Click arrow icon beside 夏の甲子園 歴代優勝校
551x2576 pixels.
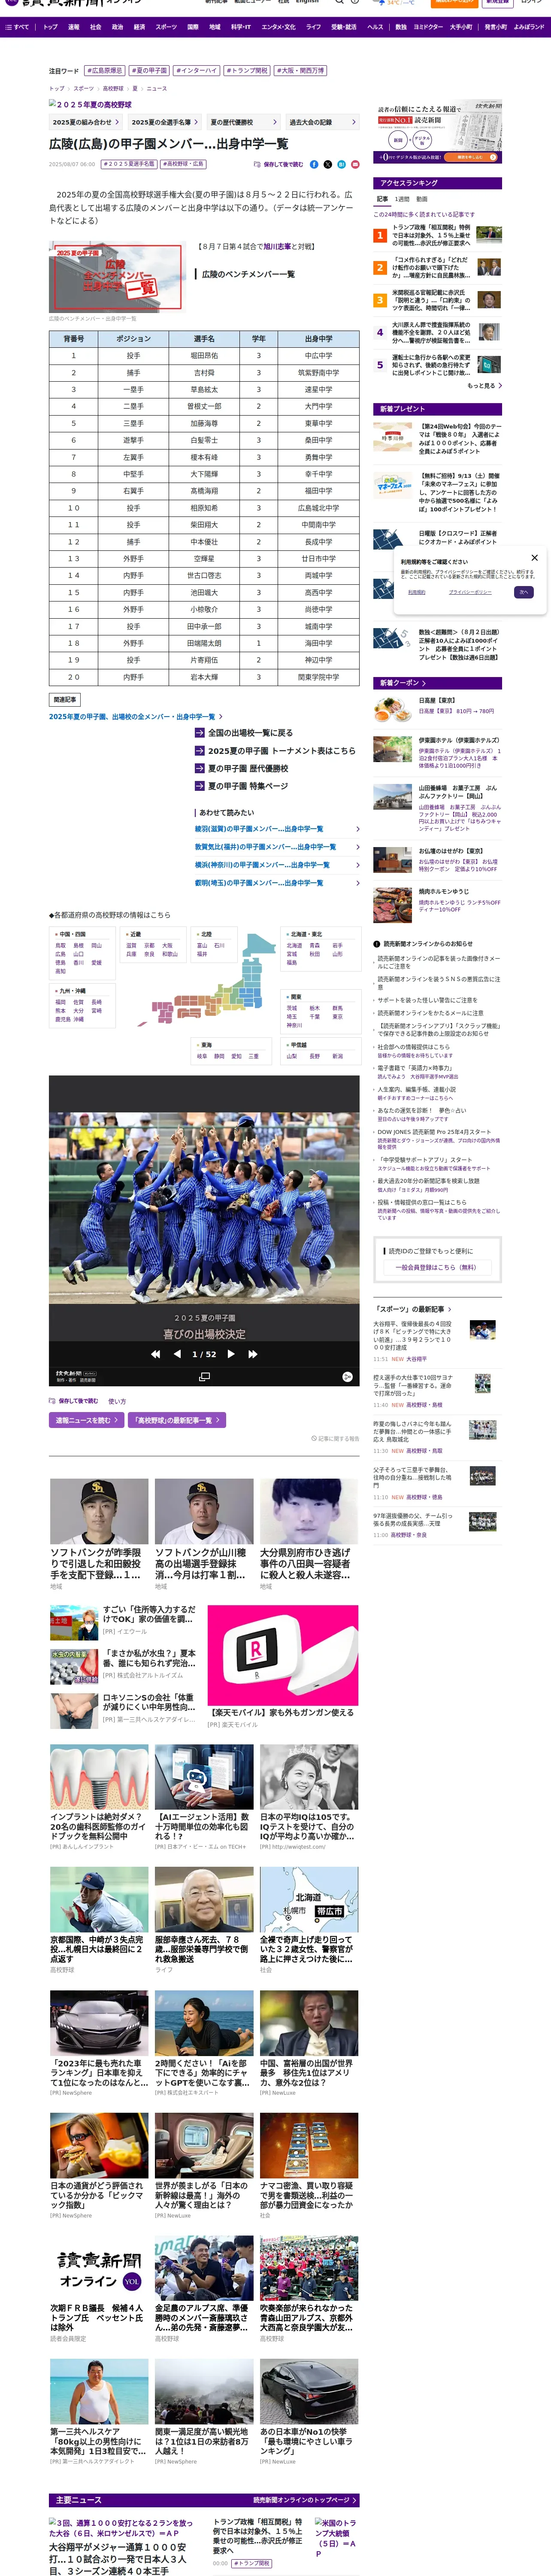click(x=199, y=769)
